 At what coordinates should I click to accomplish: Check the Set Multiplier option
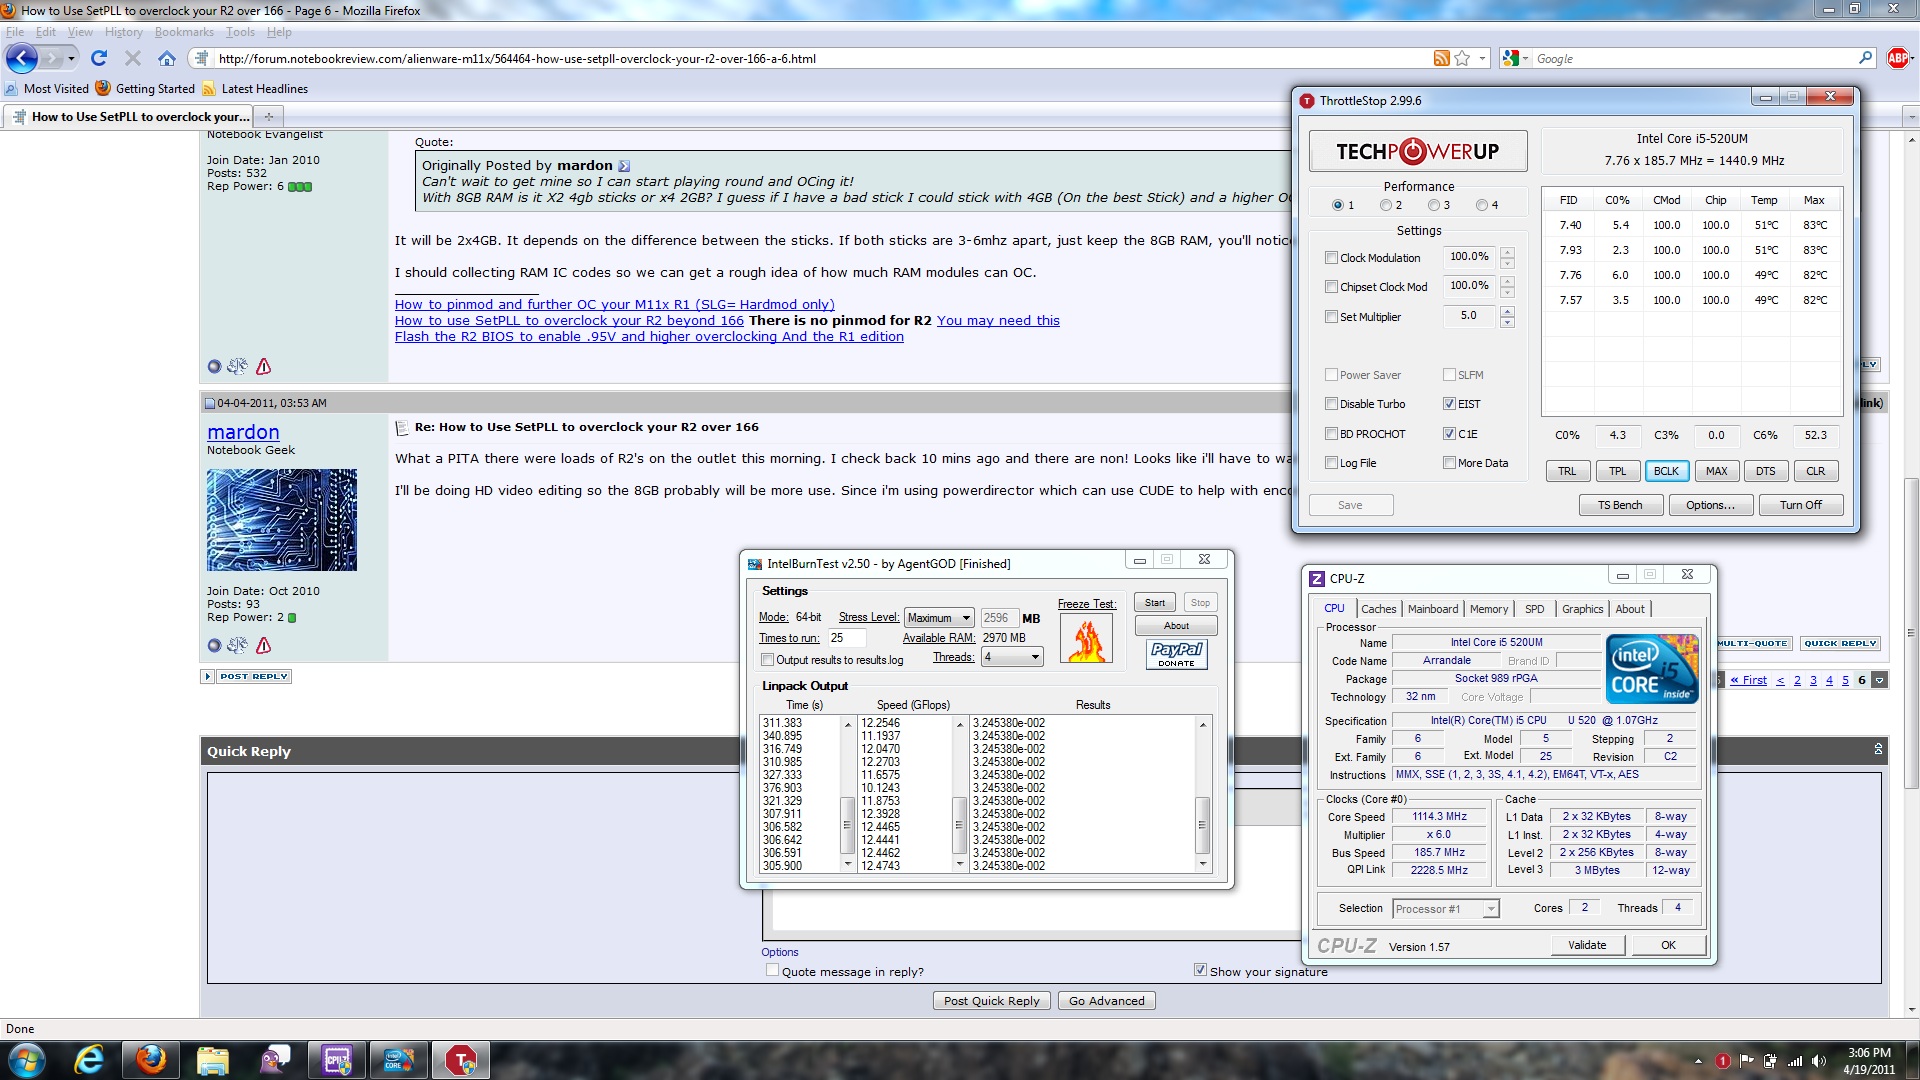(1331, 317)
